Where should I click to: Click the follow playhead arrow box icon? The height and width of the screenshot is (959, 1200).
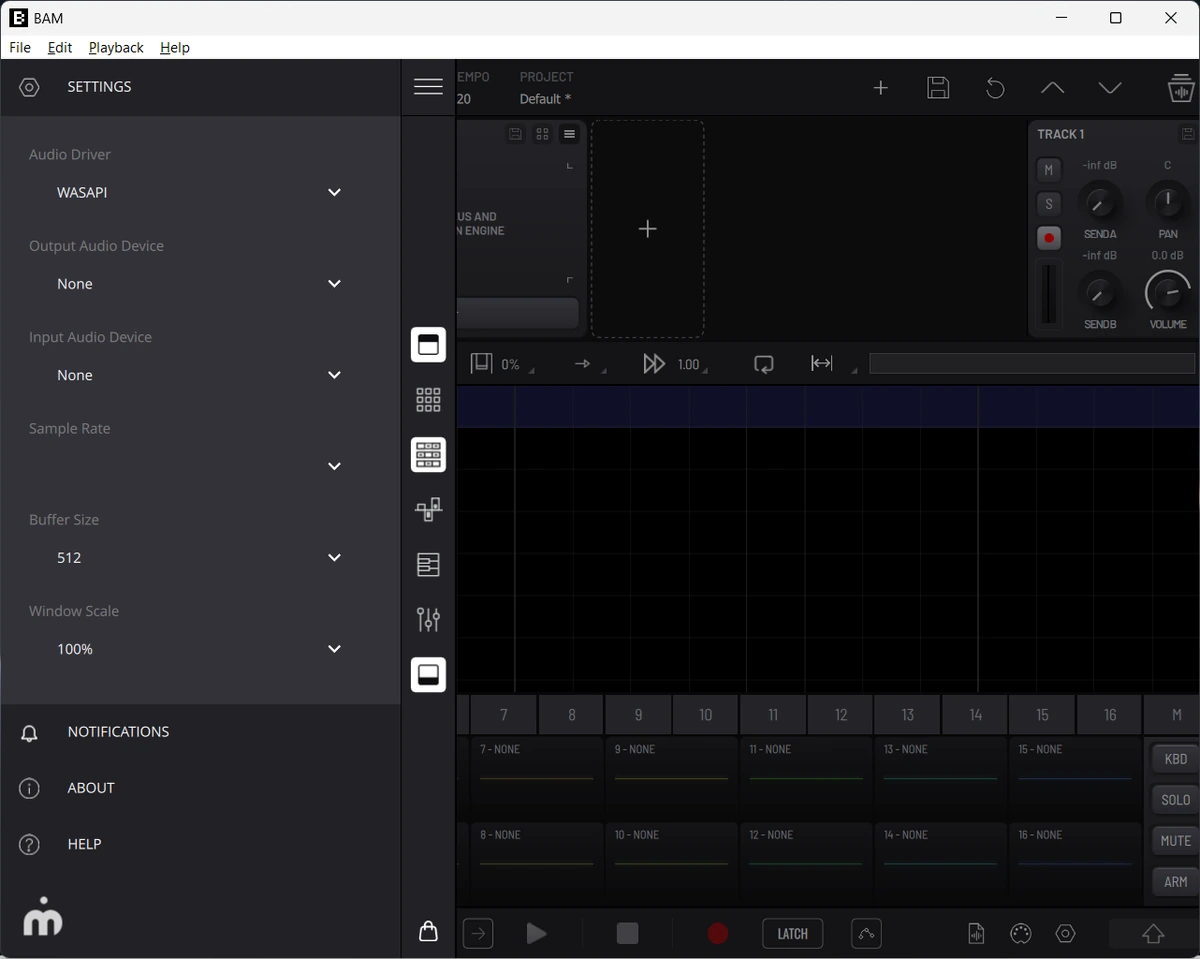click(x=478, y=934)
